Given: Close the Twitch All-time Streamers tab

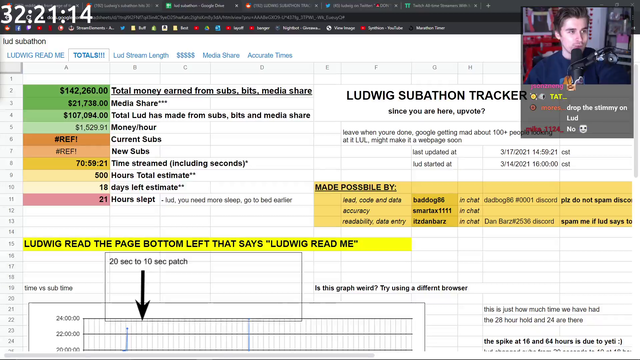Looking at the screenshot, I should (x=476, y=6).
